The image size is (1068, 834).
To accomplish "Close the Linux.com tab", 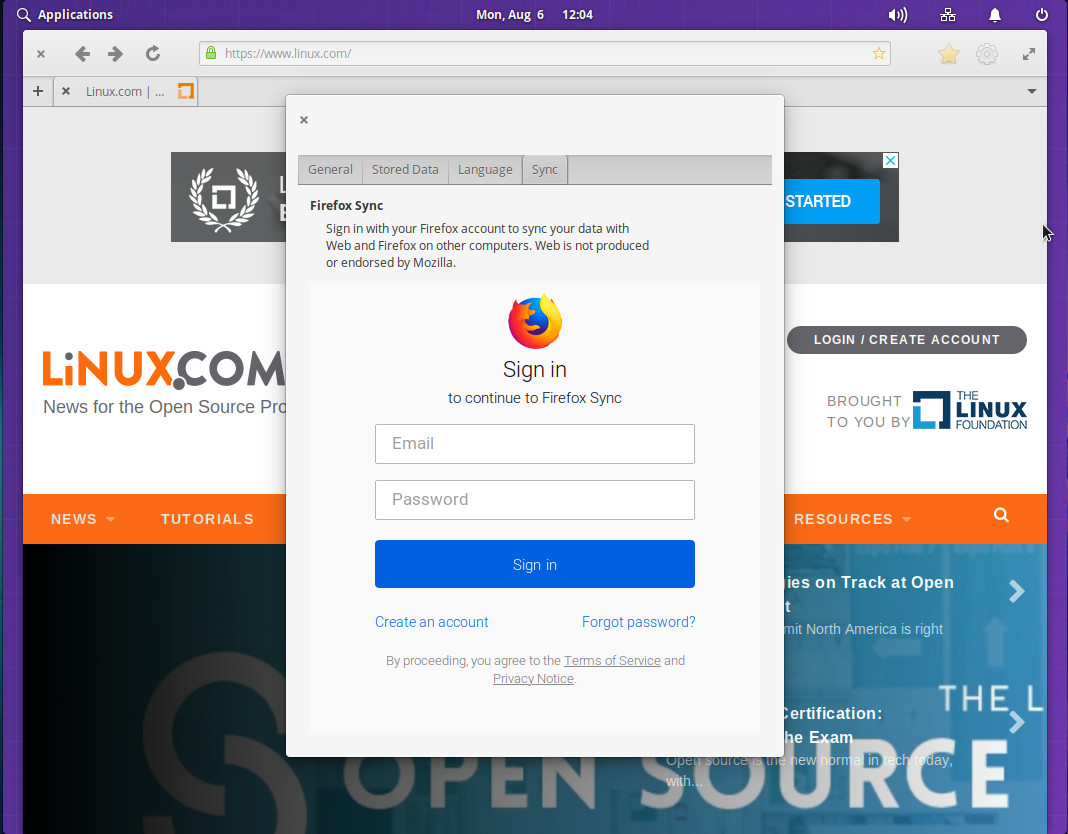I will (66, 91).
